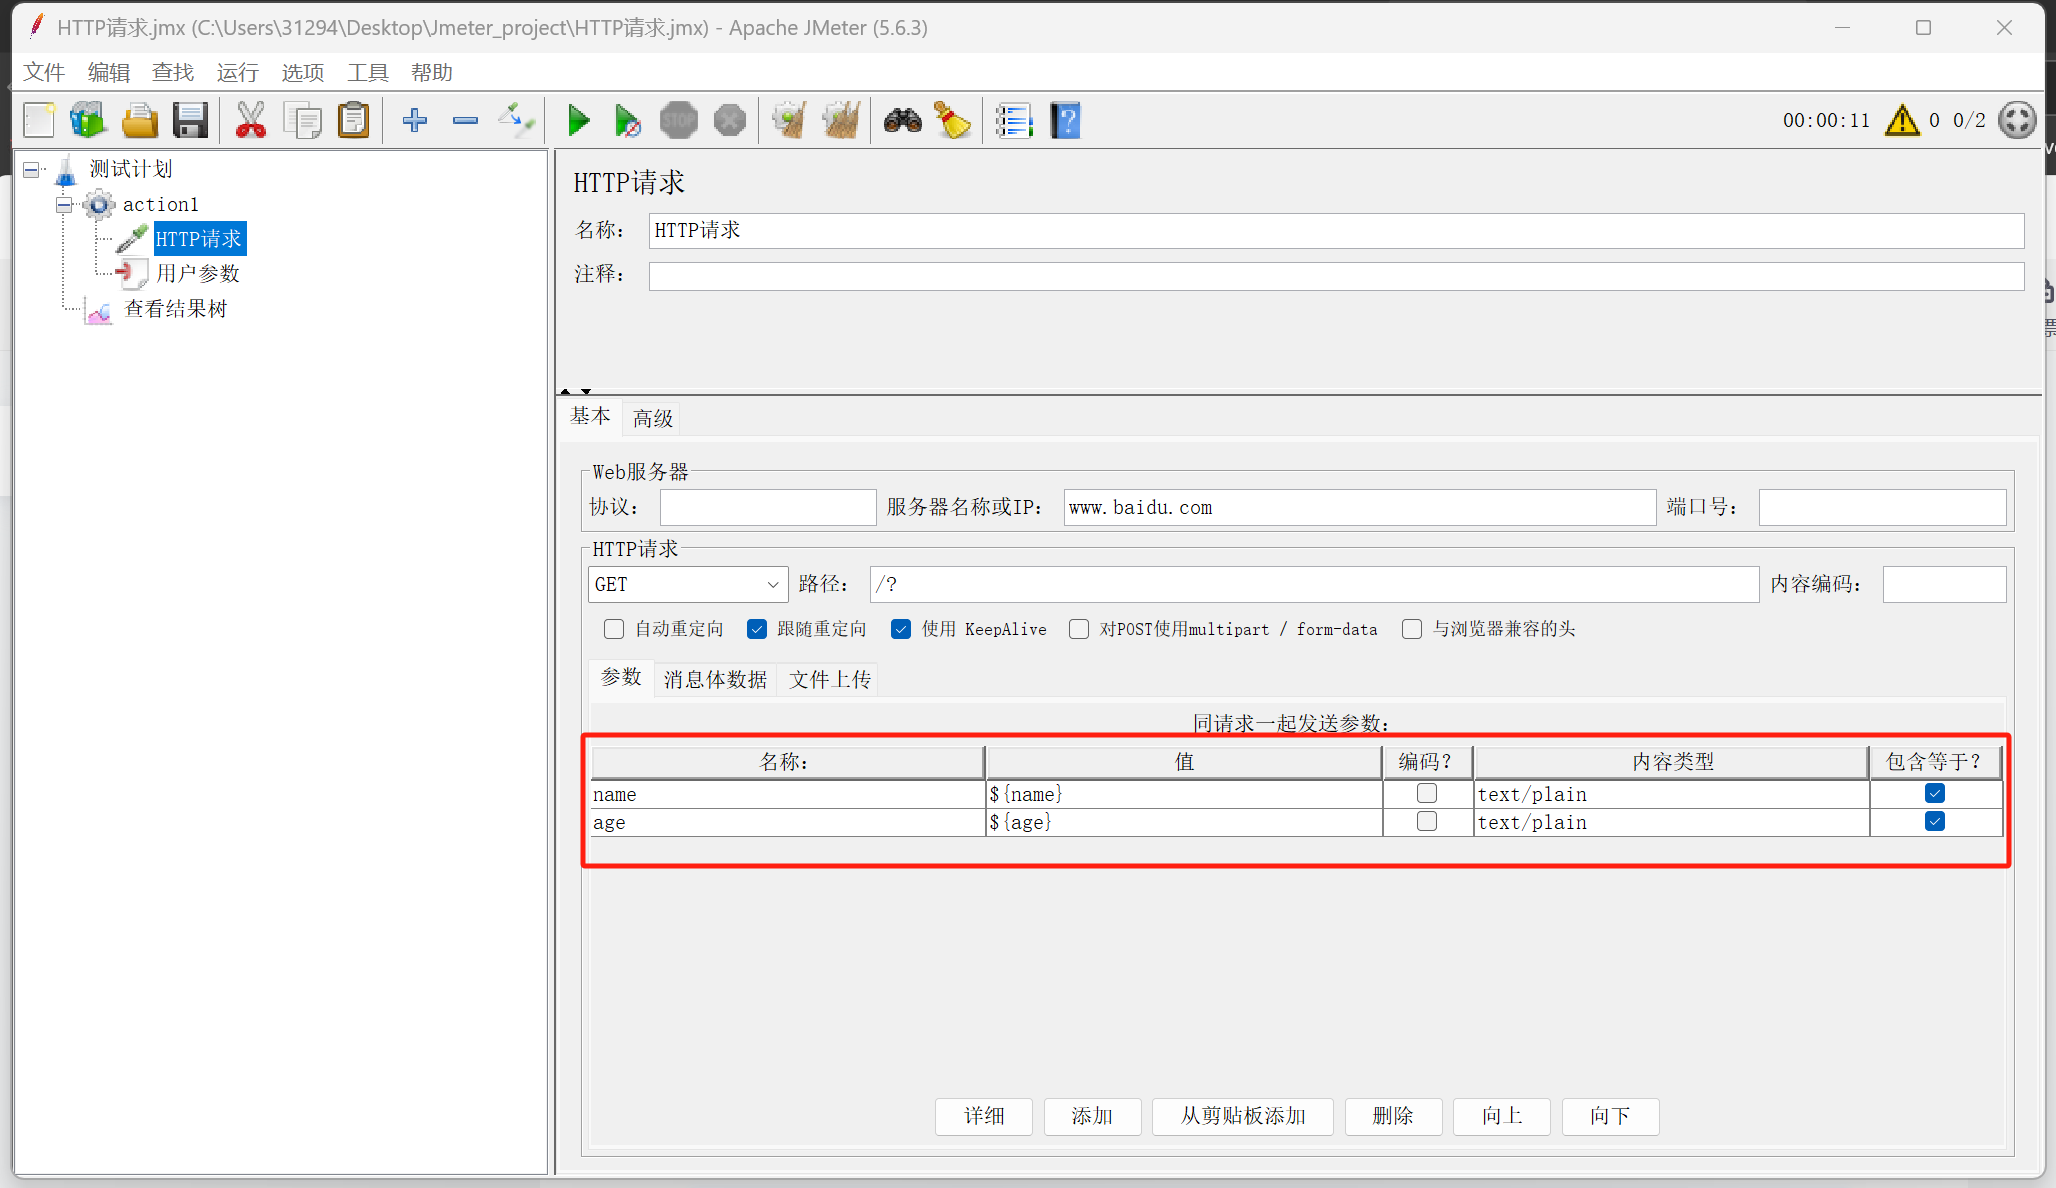Switch to the 消息体数据 tab
Image resolution: width=2056 pixels, height=1188 pixels.
[715, 680]
